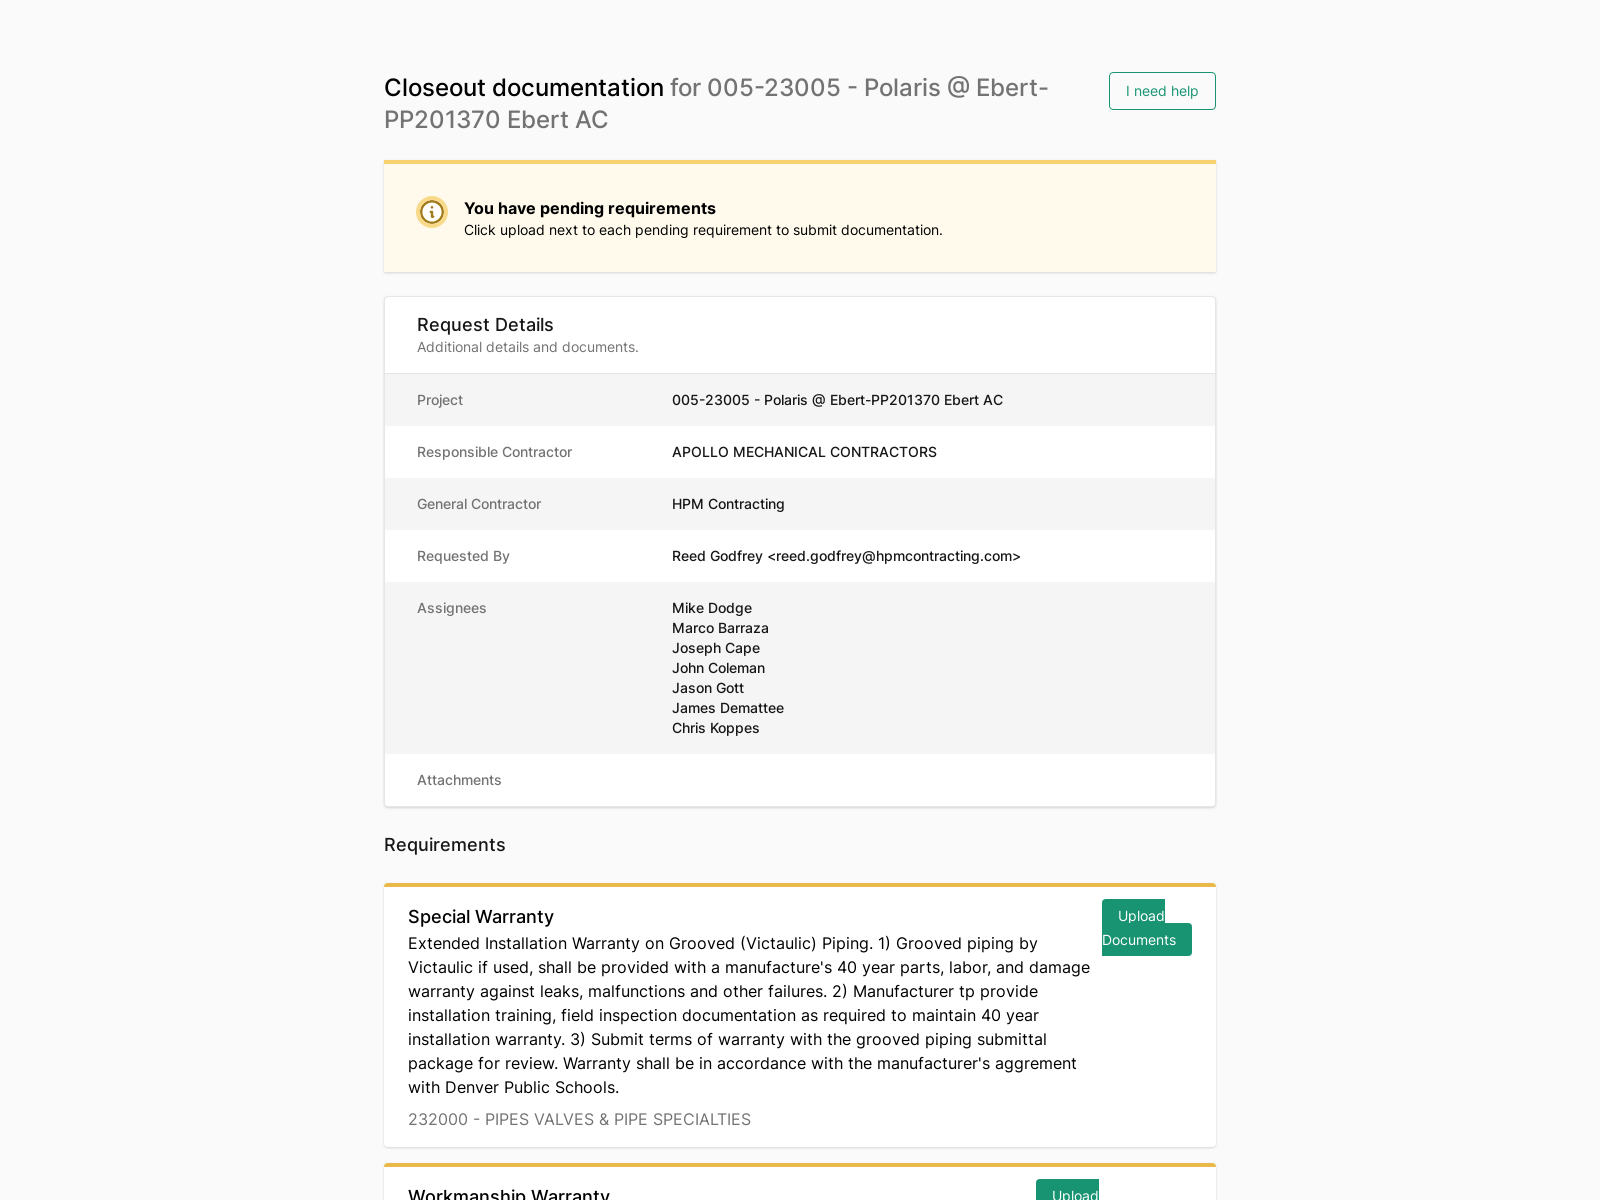Select 'APOLLO MECHANICAL CONTRACTORS' contractor name

804,452
